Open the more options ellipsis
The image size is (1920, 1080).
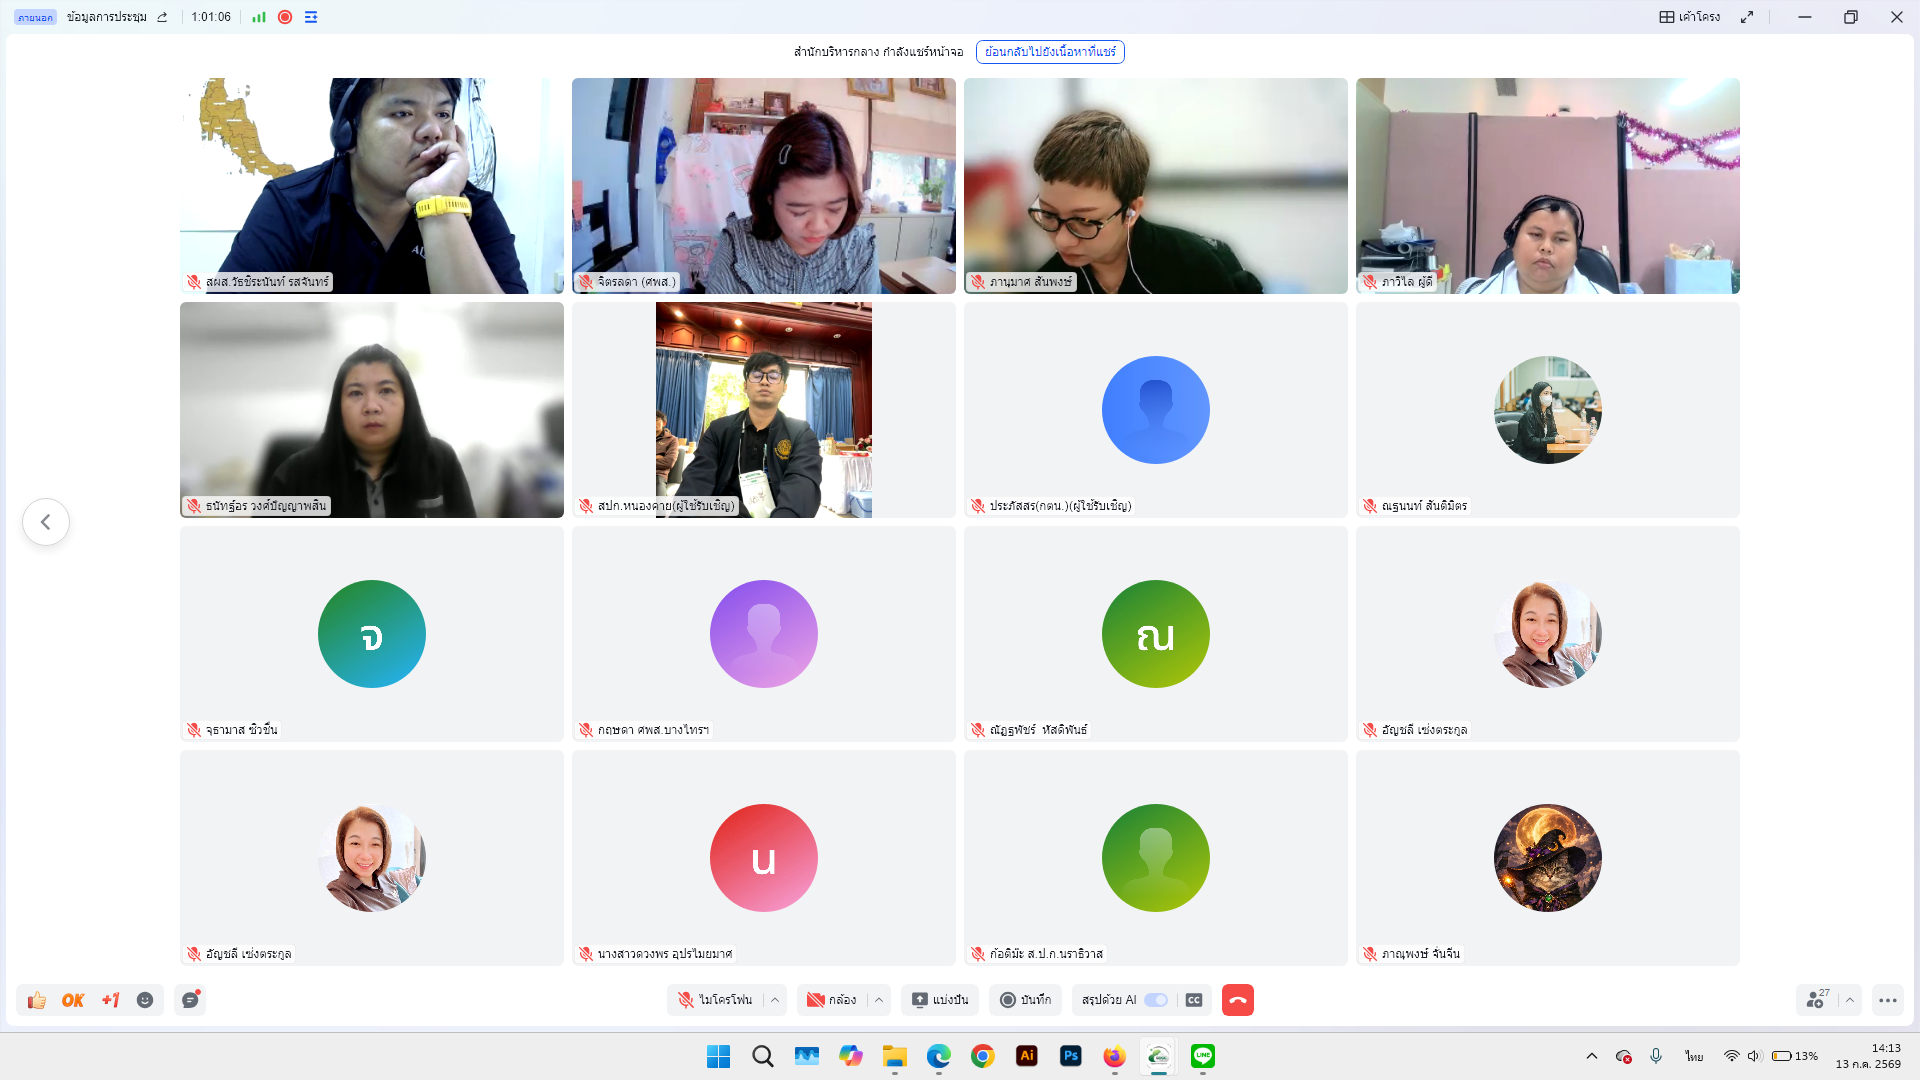[x=1888, y=1000]
